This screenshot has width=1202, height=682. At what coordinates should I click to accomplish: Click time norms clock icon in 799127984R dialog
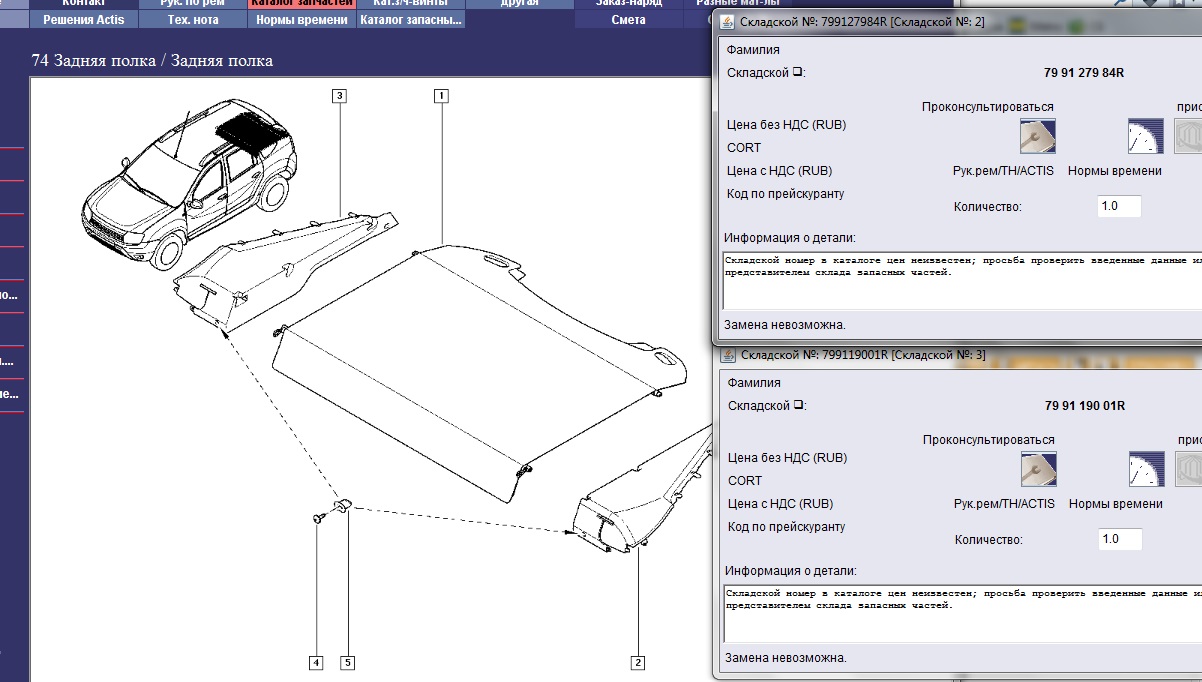(x=1145, y=136)
